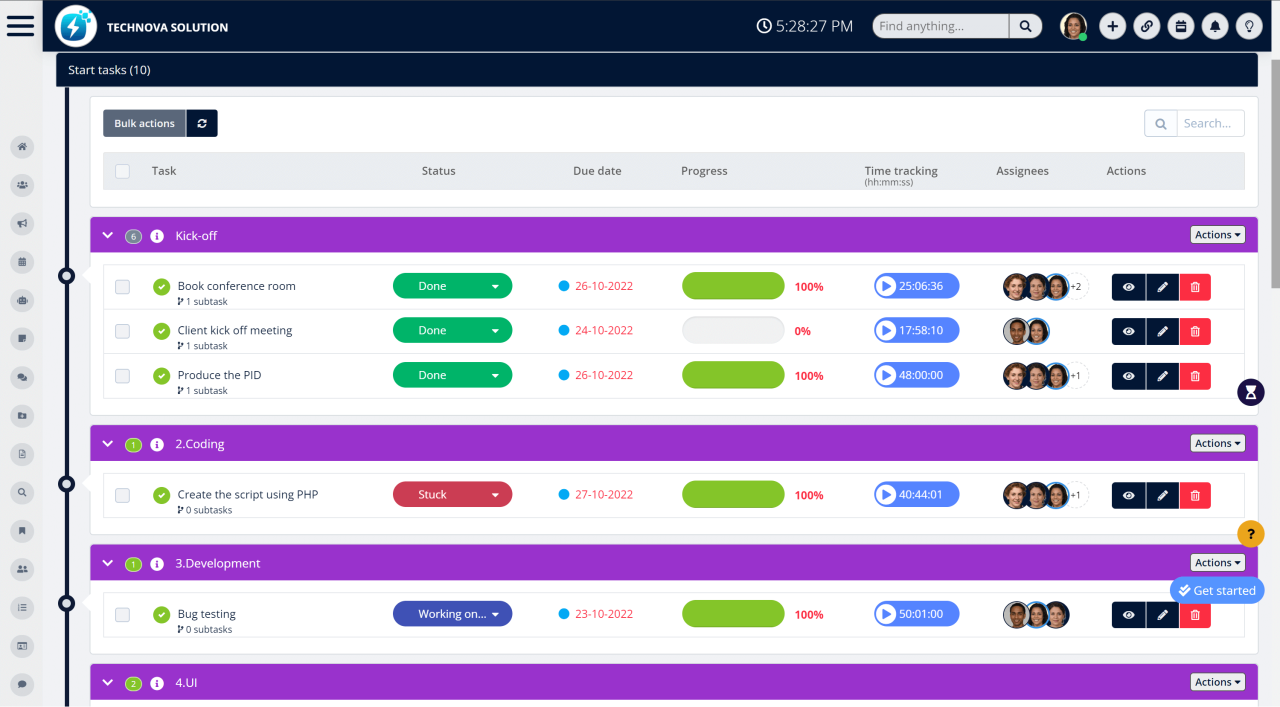Open the calendar icon in the top bar
The width and height of the screenshot is (1280, 707).
point(1180,26)
